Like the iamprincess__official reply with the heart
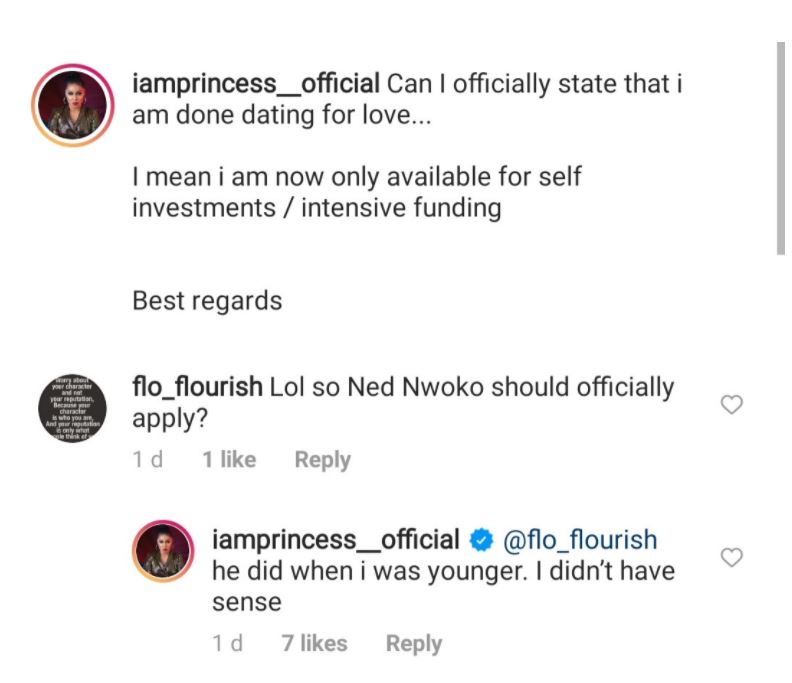Image resolution: width=792 pixels, height=683 pixels. pyautogui.click(x=732, y=557)
